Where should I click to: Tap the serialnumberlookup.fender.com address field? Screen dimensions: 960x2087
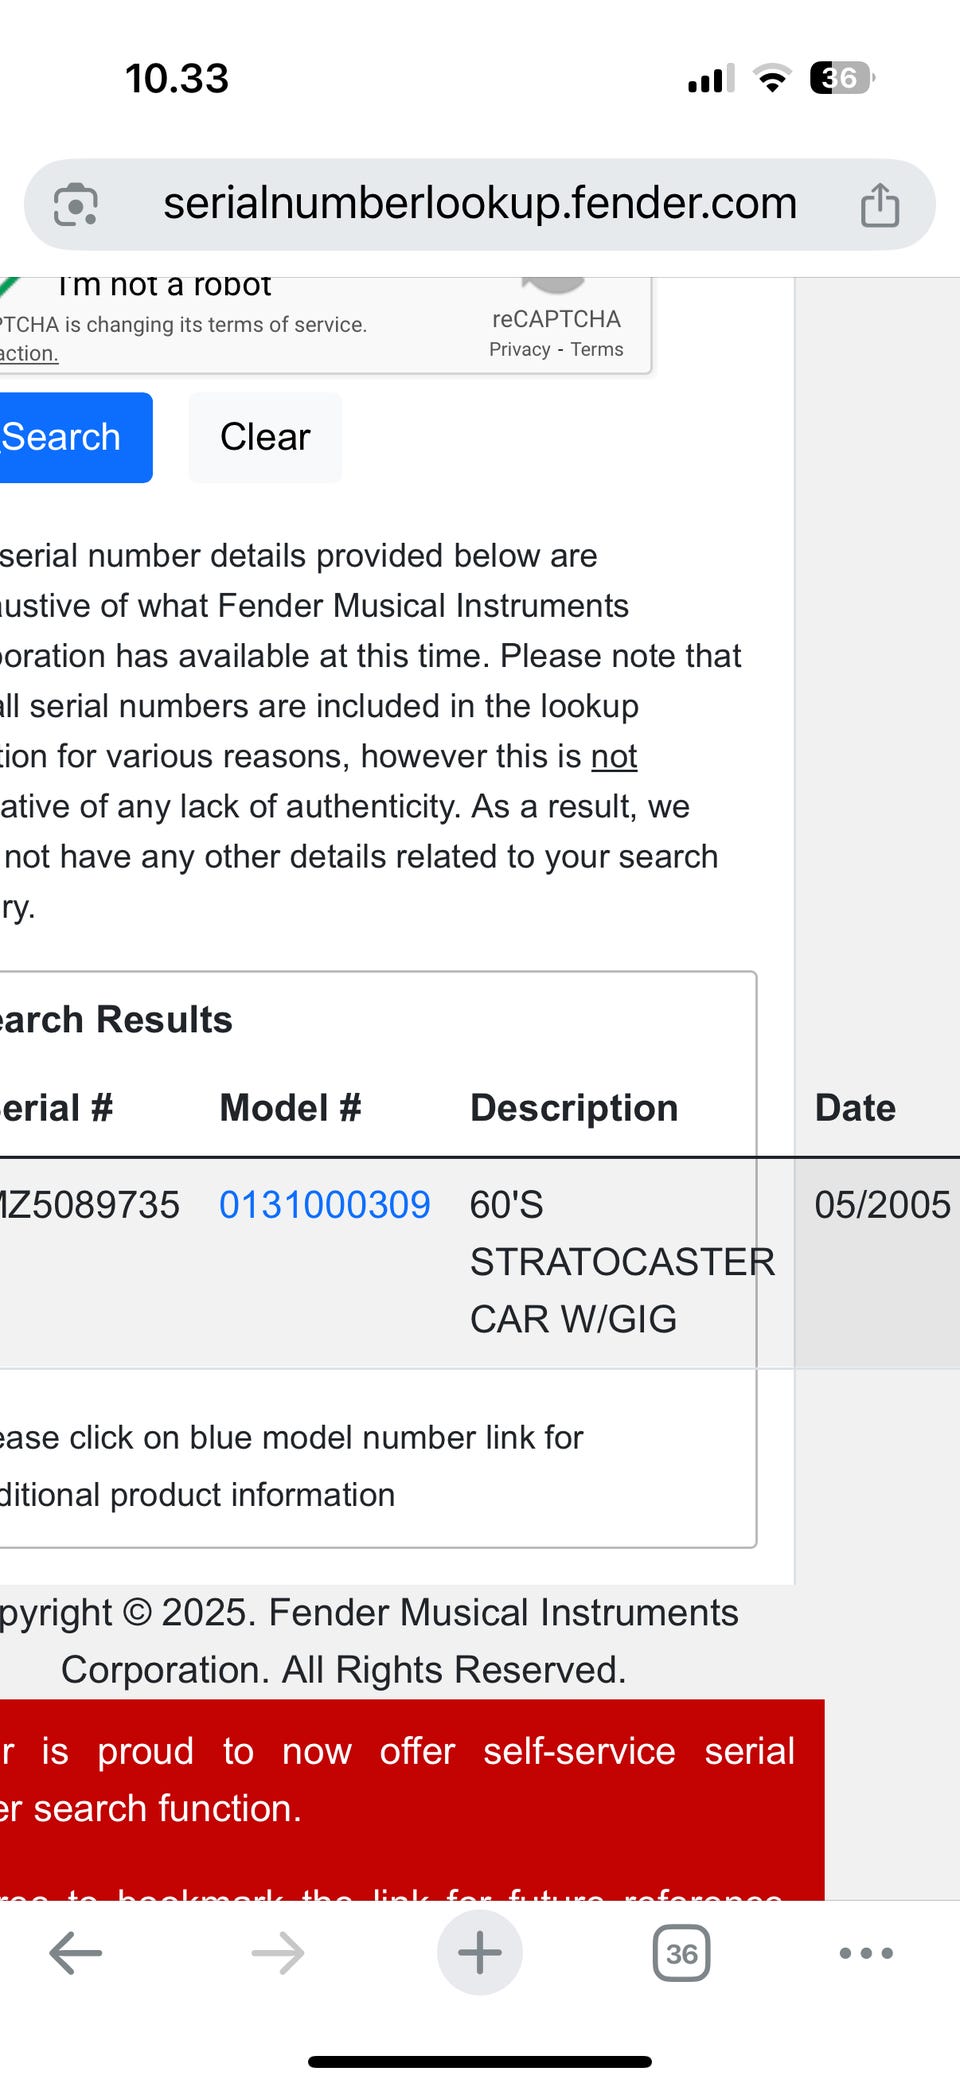[480, 204]
